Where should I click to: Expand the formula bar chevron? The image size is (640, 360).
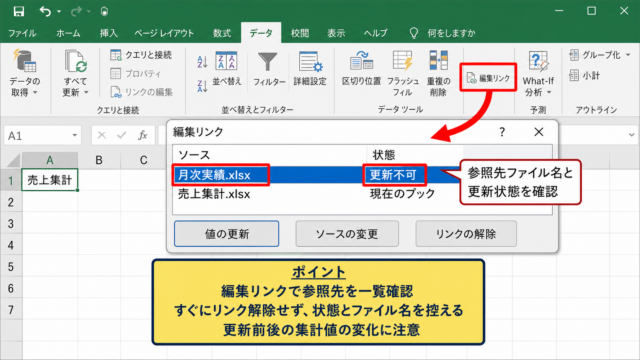pos(631,135)
